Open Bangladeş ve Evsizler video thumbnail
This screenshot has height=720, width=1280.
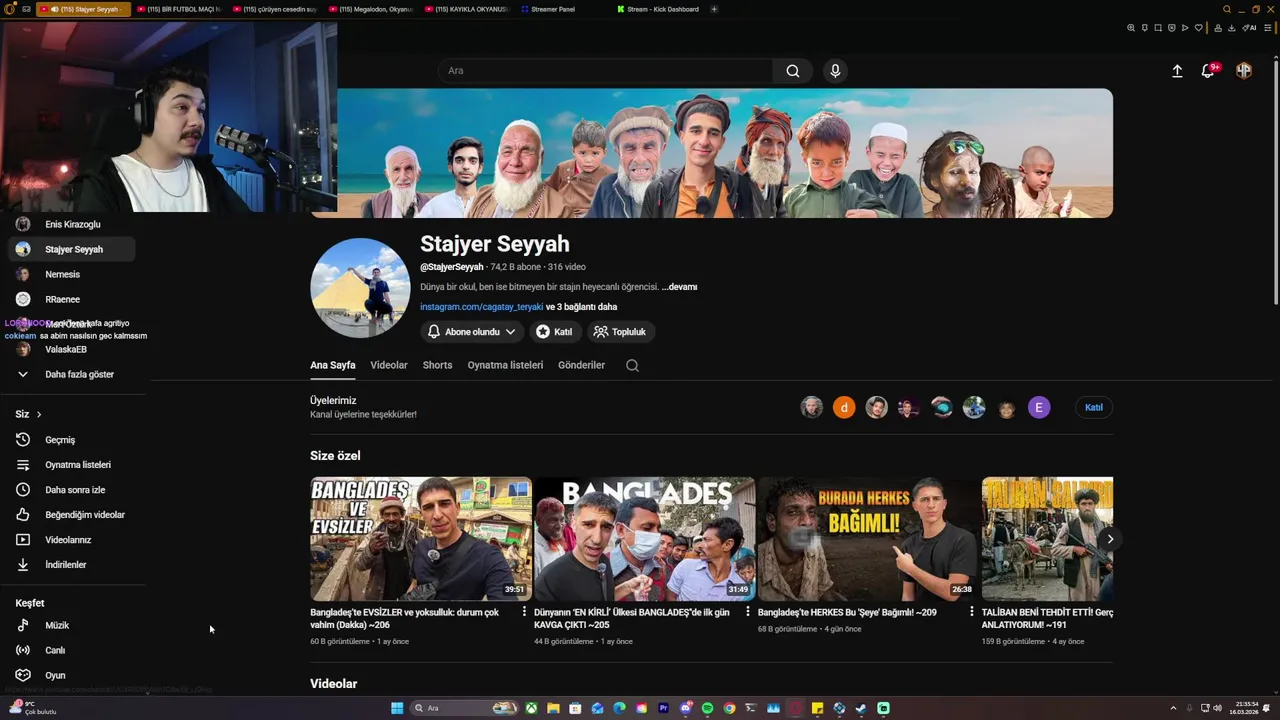[421, 539]
